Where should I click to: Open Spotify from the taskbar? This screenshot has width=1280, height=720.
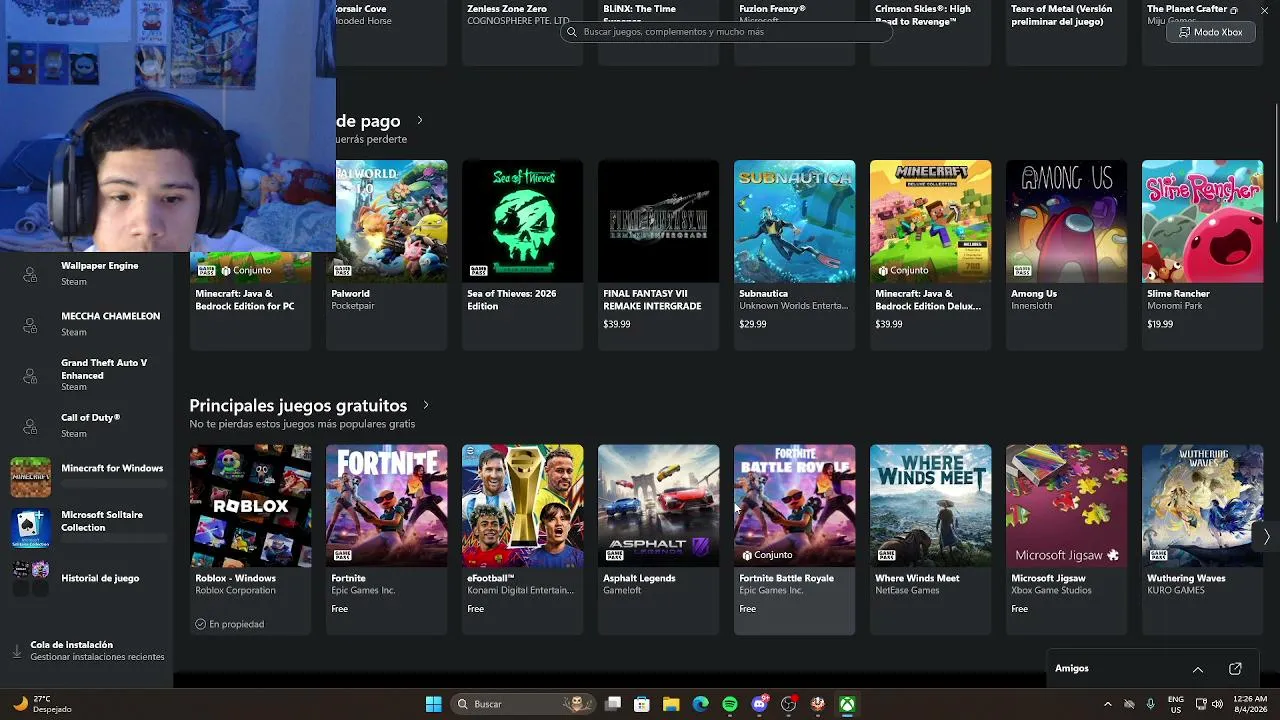[x=730, y=704]
